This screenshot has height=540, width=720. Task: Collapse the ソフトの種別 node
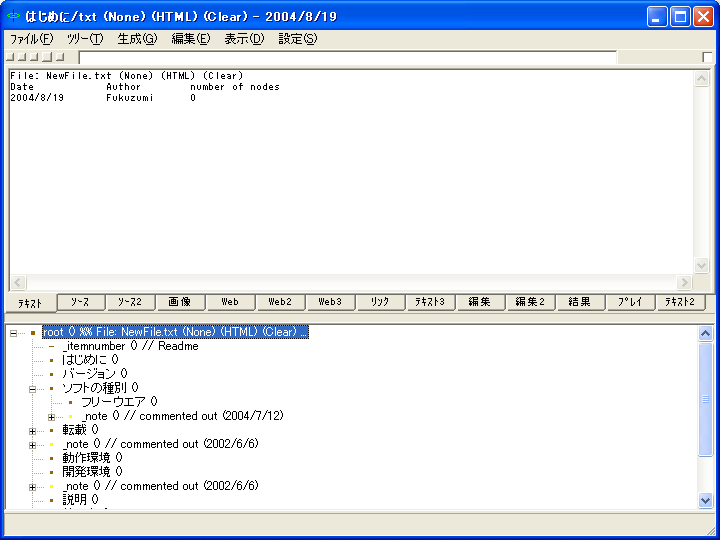coord(33,388)
